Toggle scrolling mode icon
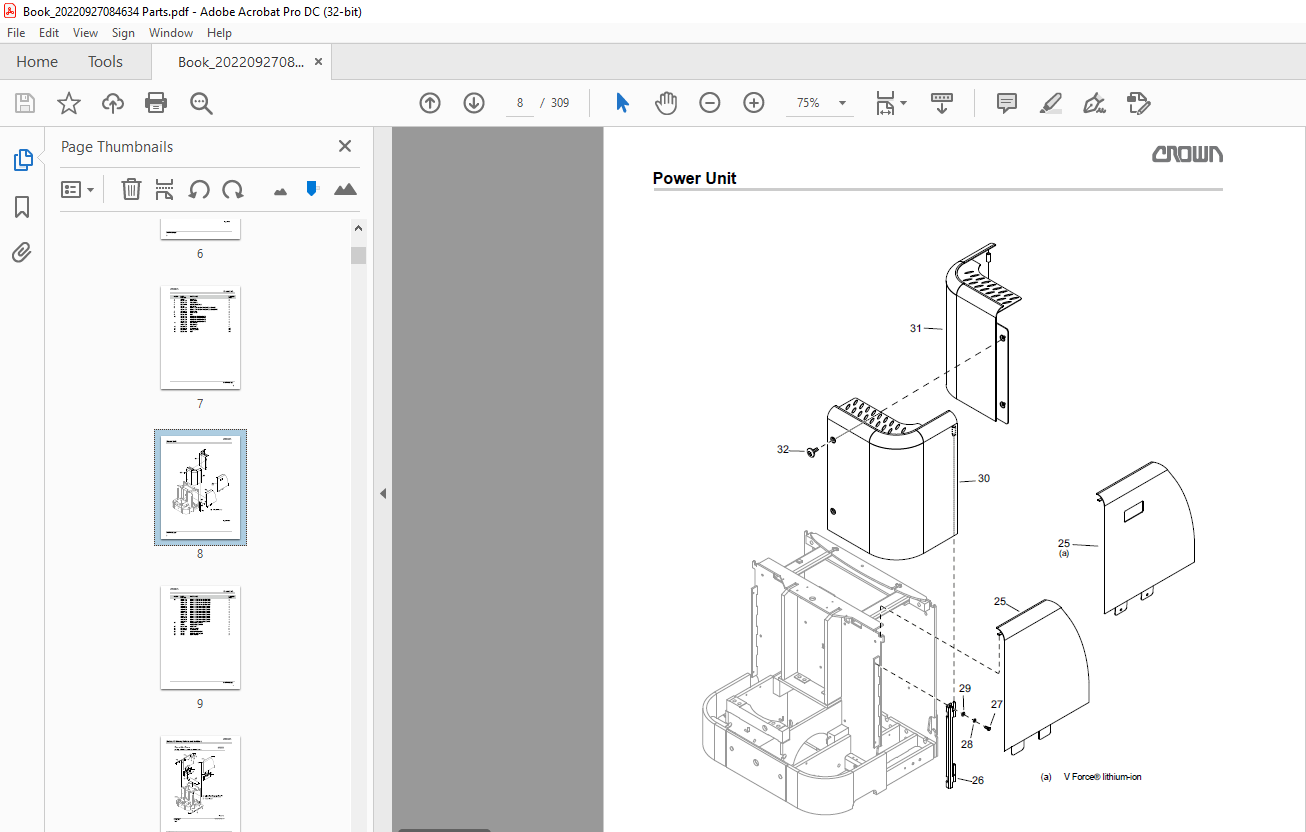 (x=942, y=103)
